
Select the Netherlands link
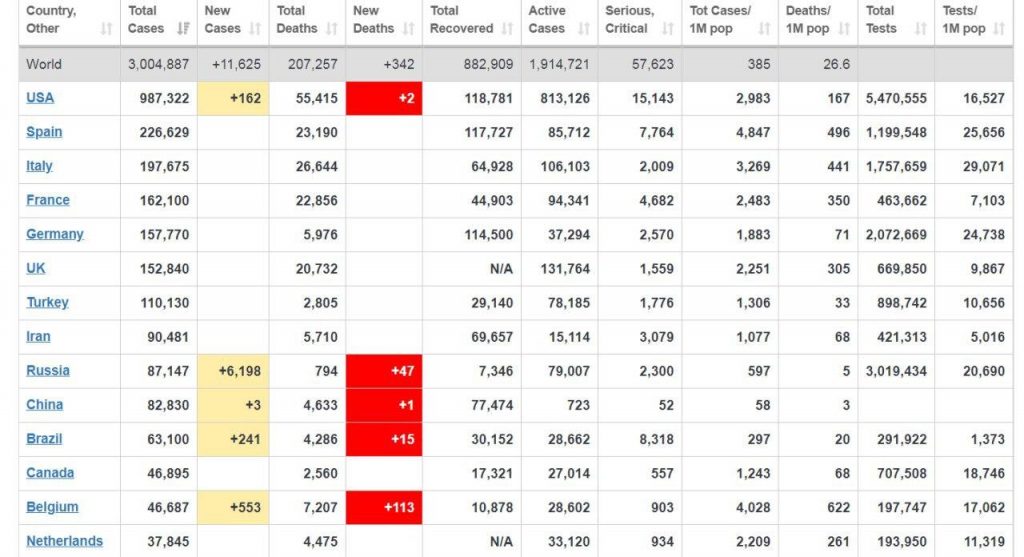pos(65,541)
